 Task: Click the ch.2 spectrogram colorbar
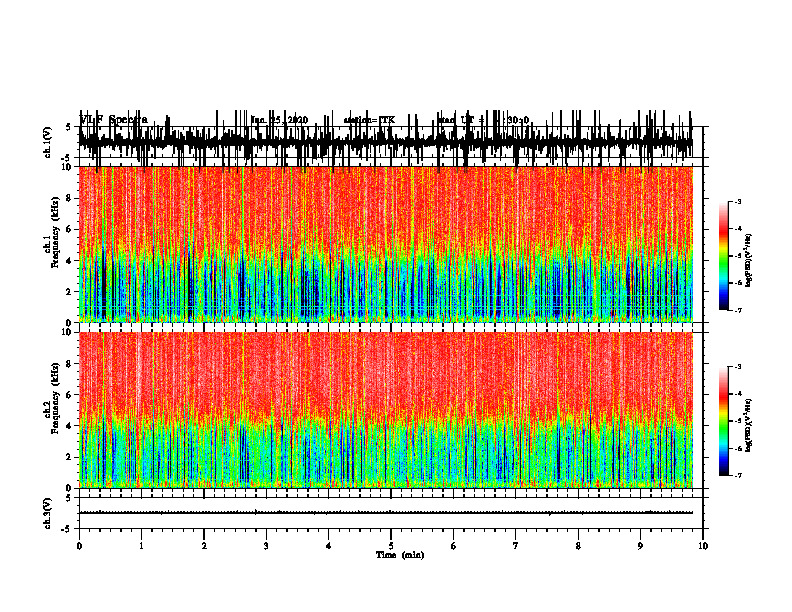pyautogui.click(x=724, y=421)
